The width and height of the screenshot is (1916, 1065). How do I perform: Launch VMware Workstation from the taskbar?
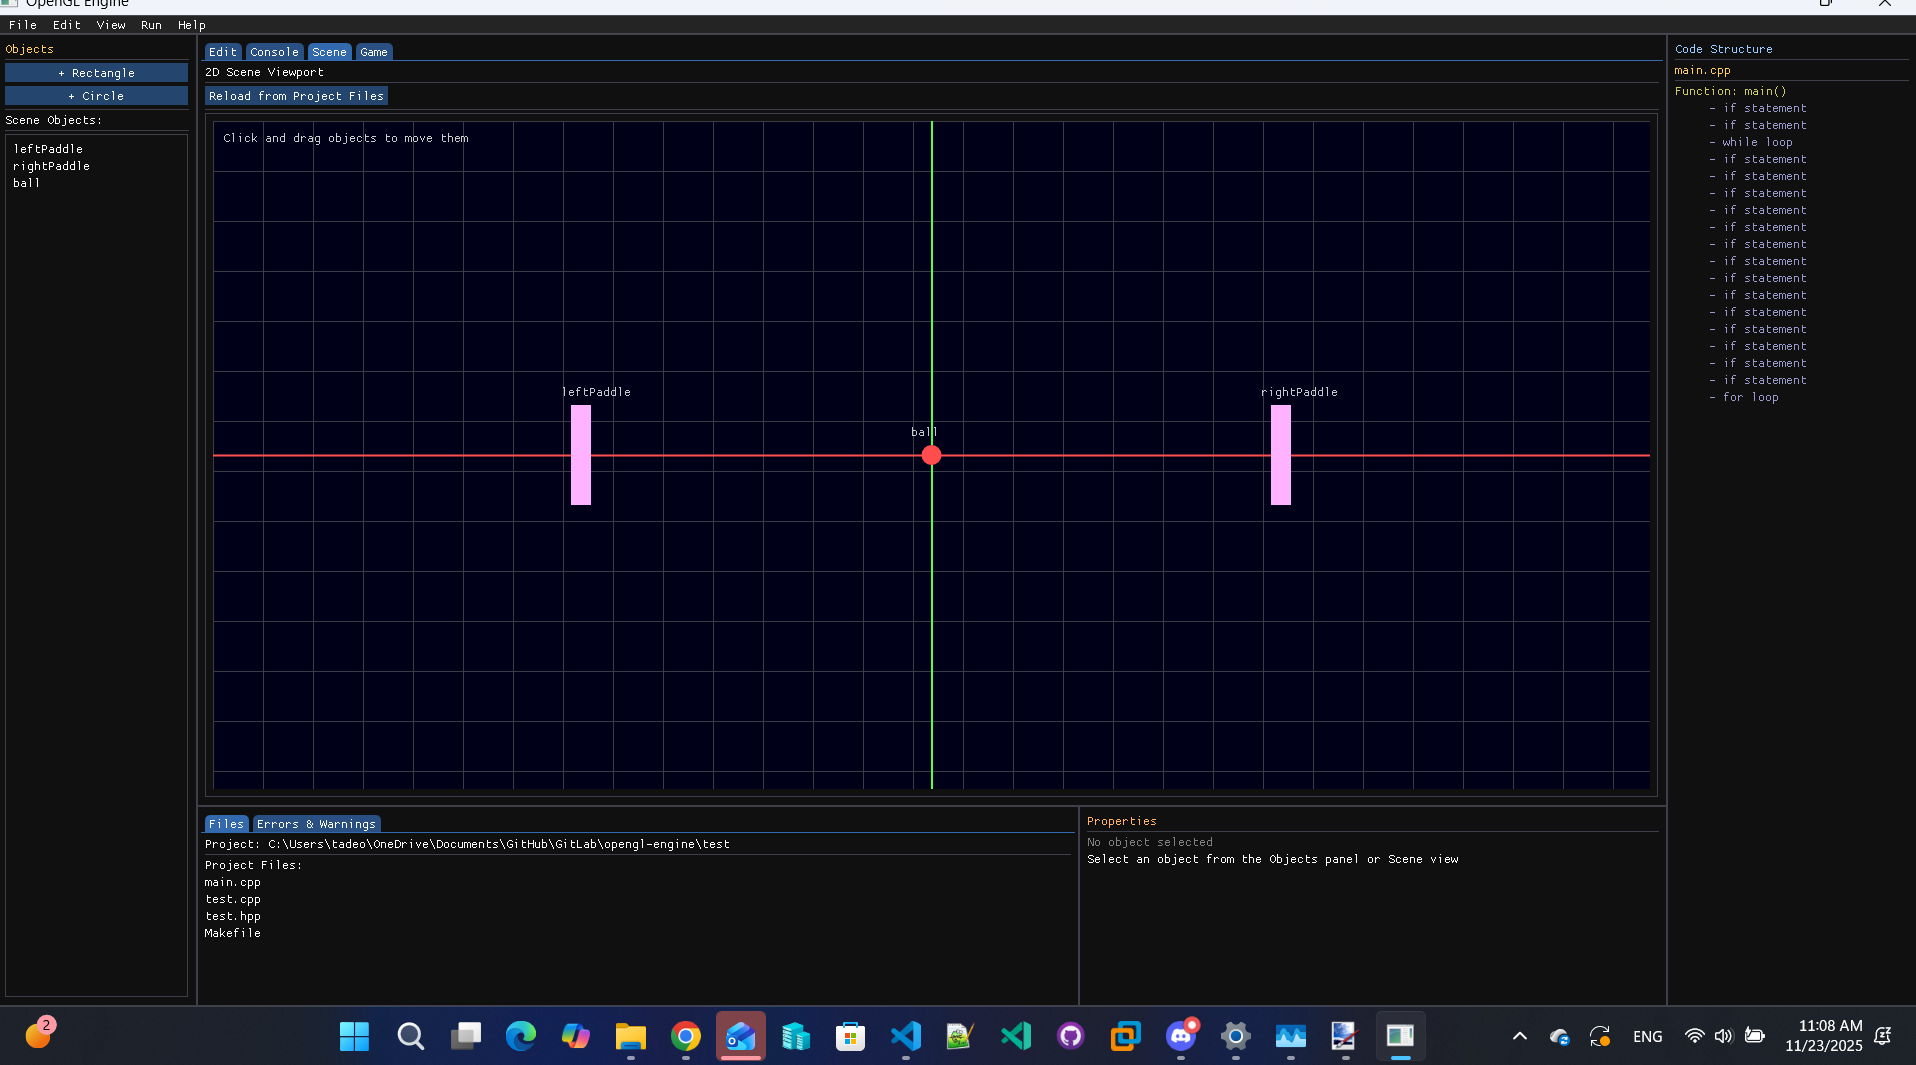[1125, 1037]
